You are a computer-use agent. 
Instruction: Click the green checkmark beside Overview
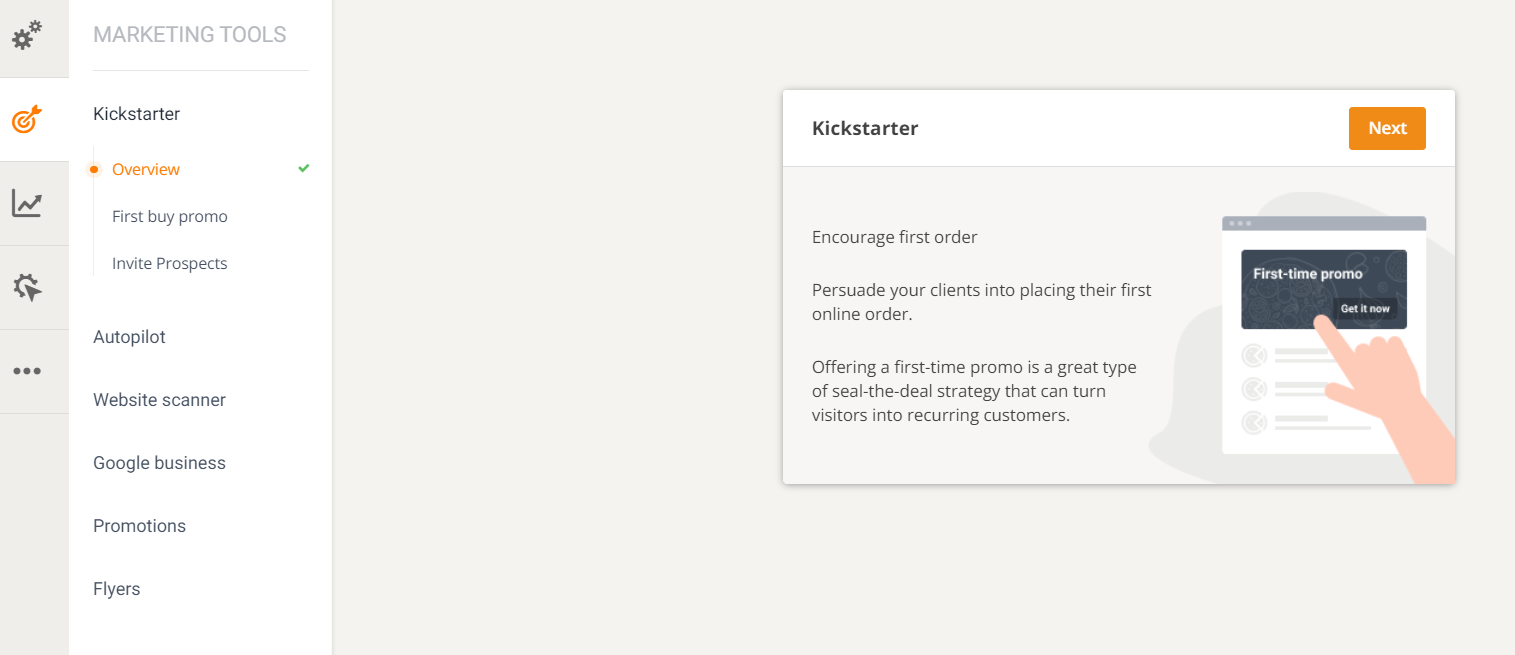tap(303, 168)
